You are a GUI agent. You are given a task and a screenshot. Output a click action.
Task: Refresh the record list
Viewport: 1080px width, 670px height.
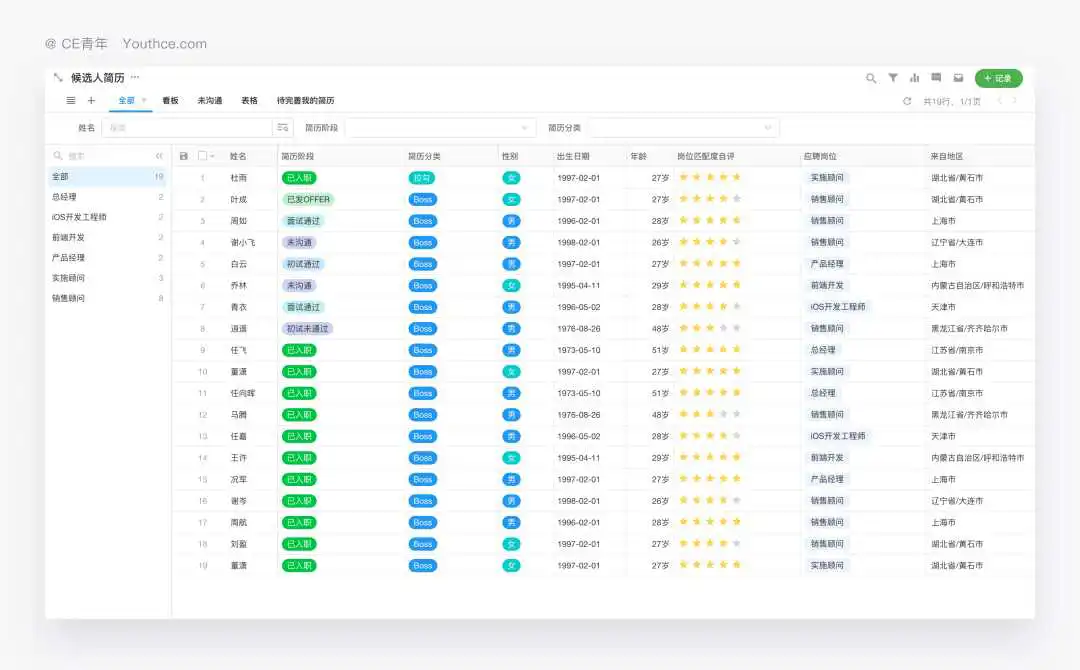point(907,101)
